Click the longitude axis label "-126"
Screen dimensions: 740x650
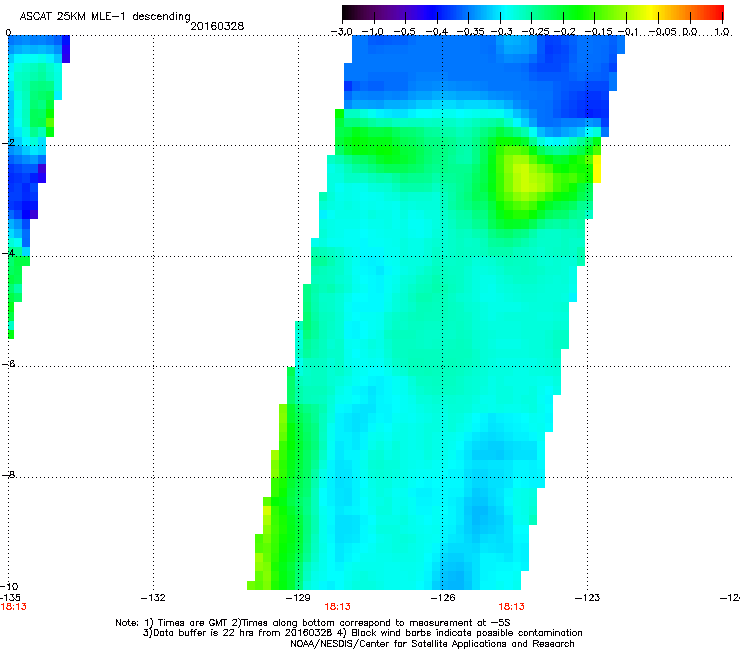[443, 598]
